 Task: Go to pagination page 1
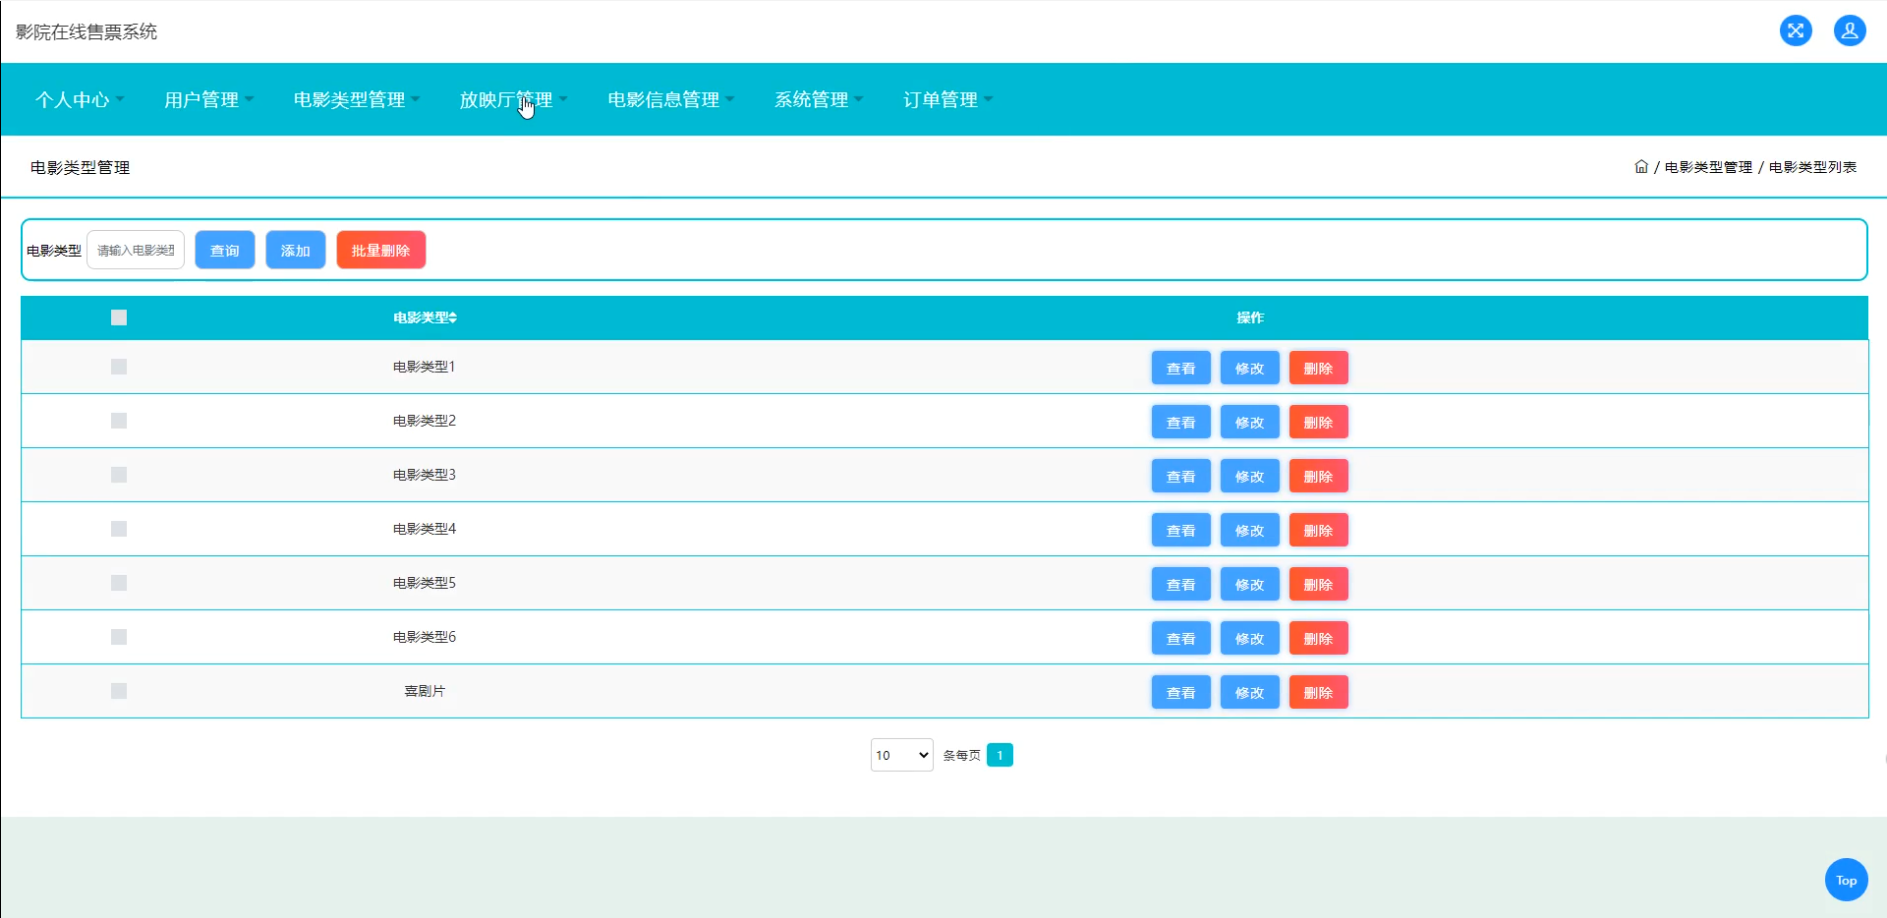(1000, 755)
